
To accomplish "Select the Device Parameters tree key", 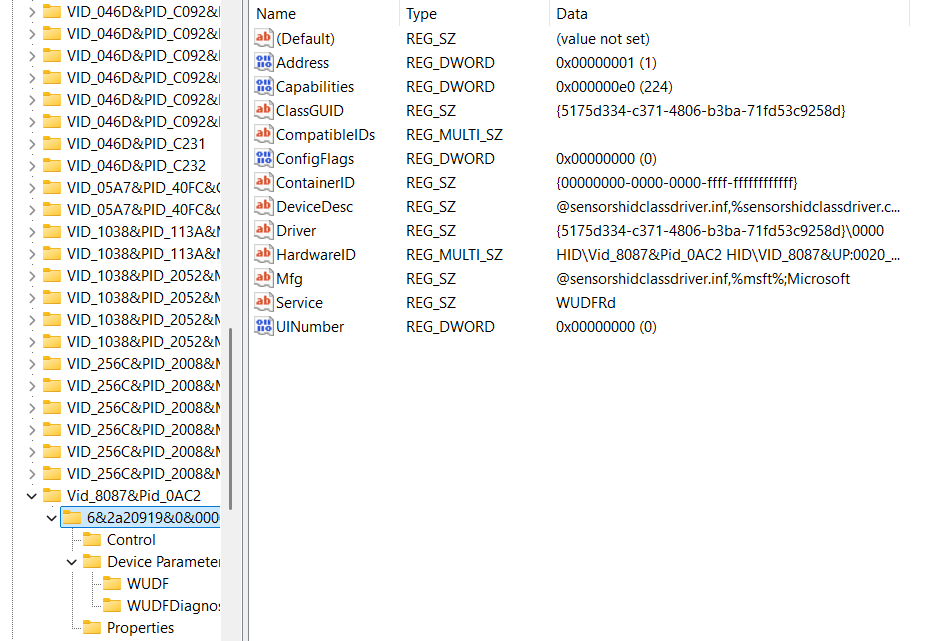I will pos(163,562).
